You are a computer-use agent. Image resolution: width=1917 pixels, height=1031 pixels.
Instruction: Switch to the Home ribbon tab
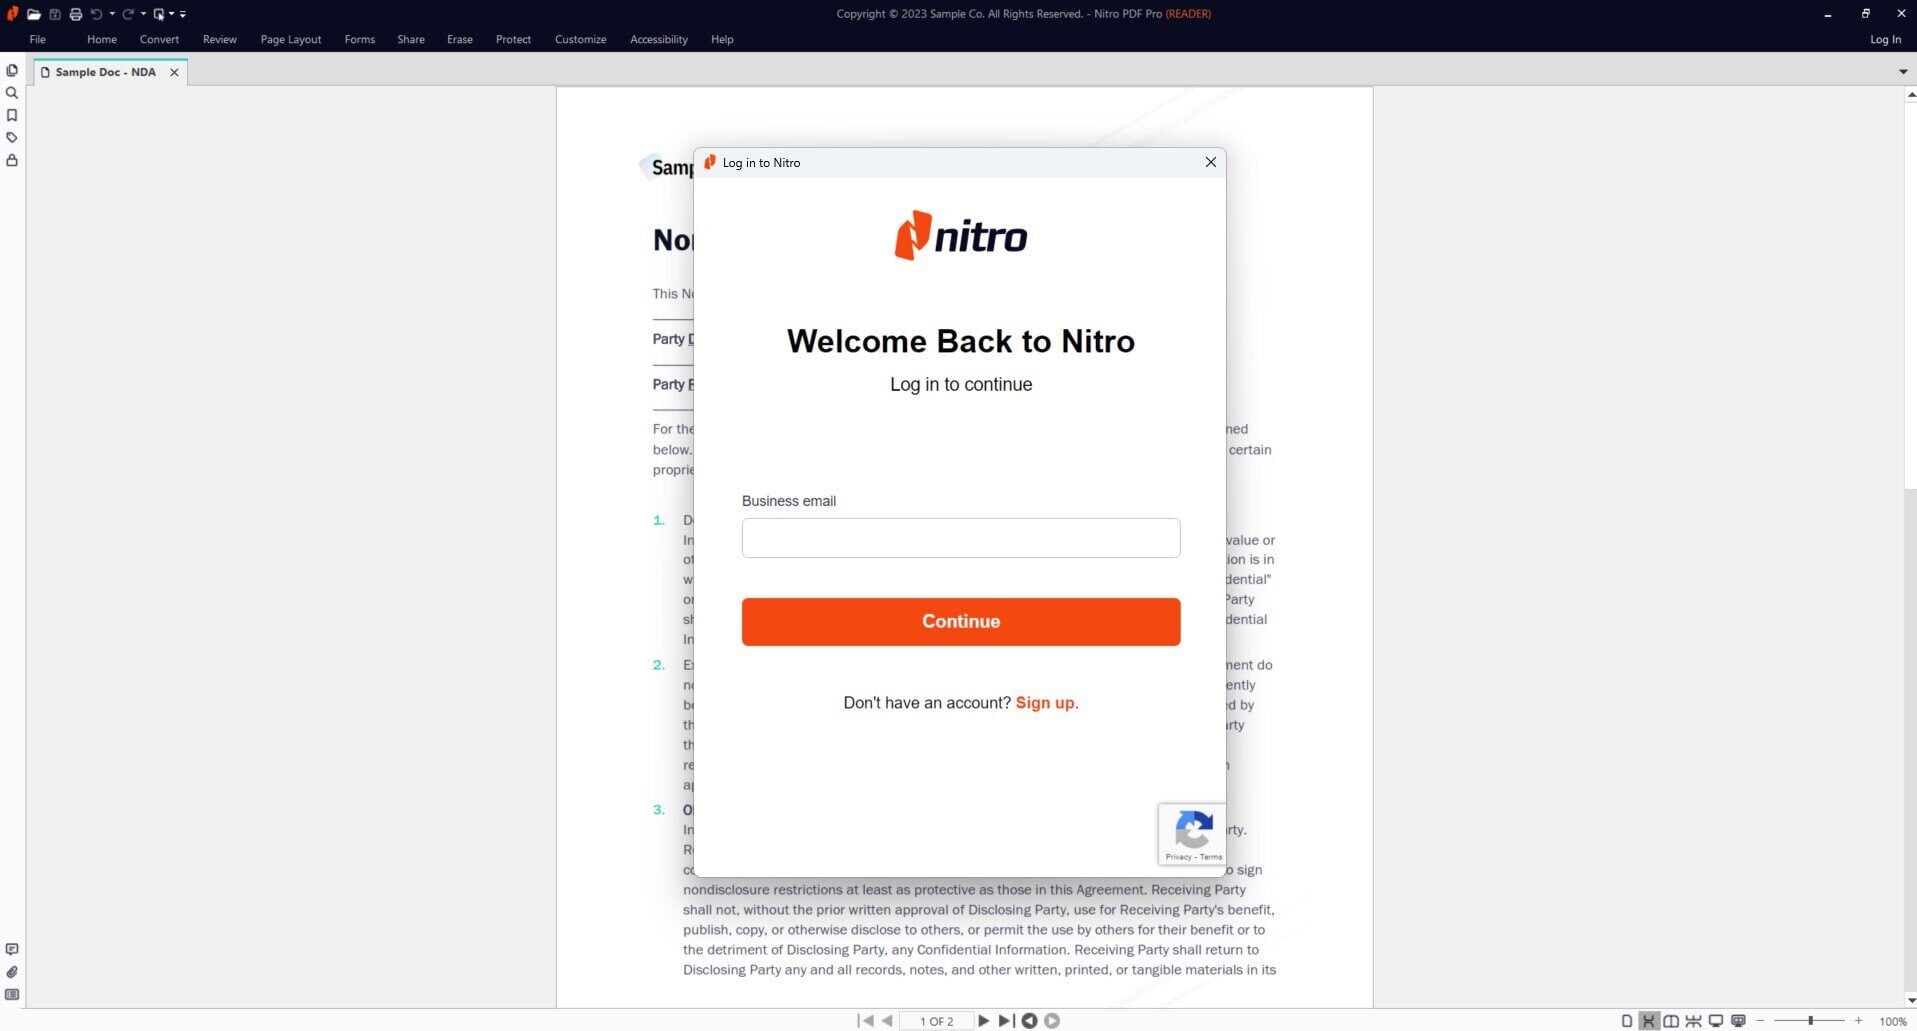[102, 39]
